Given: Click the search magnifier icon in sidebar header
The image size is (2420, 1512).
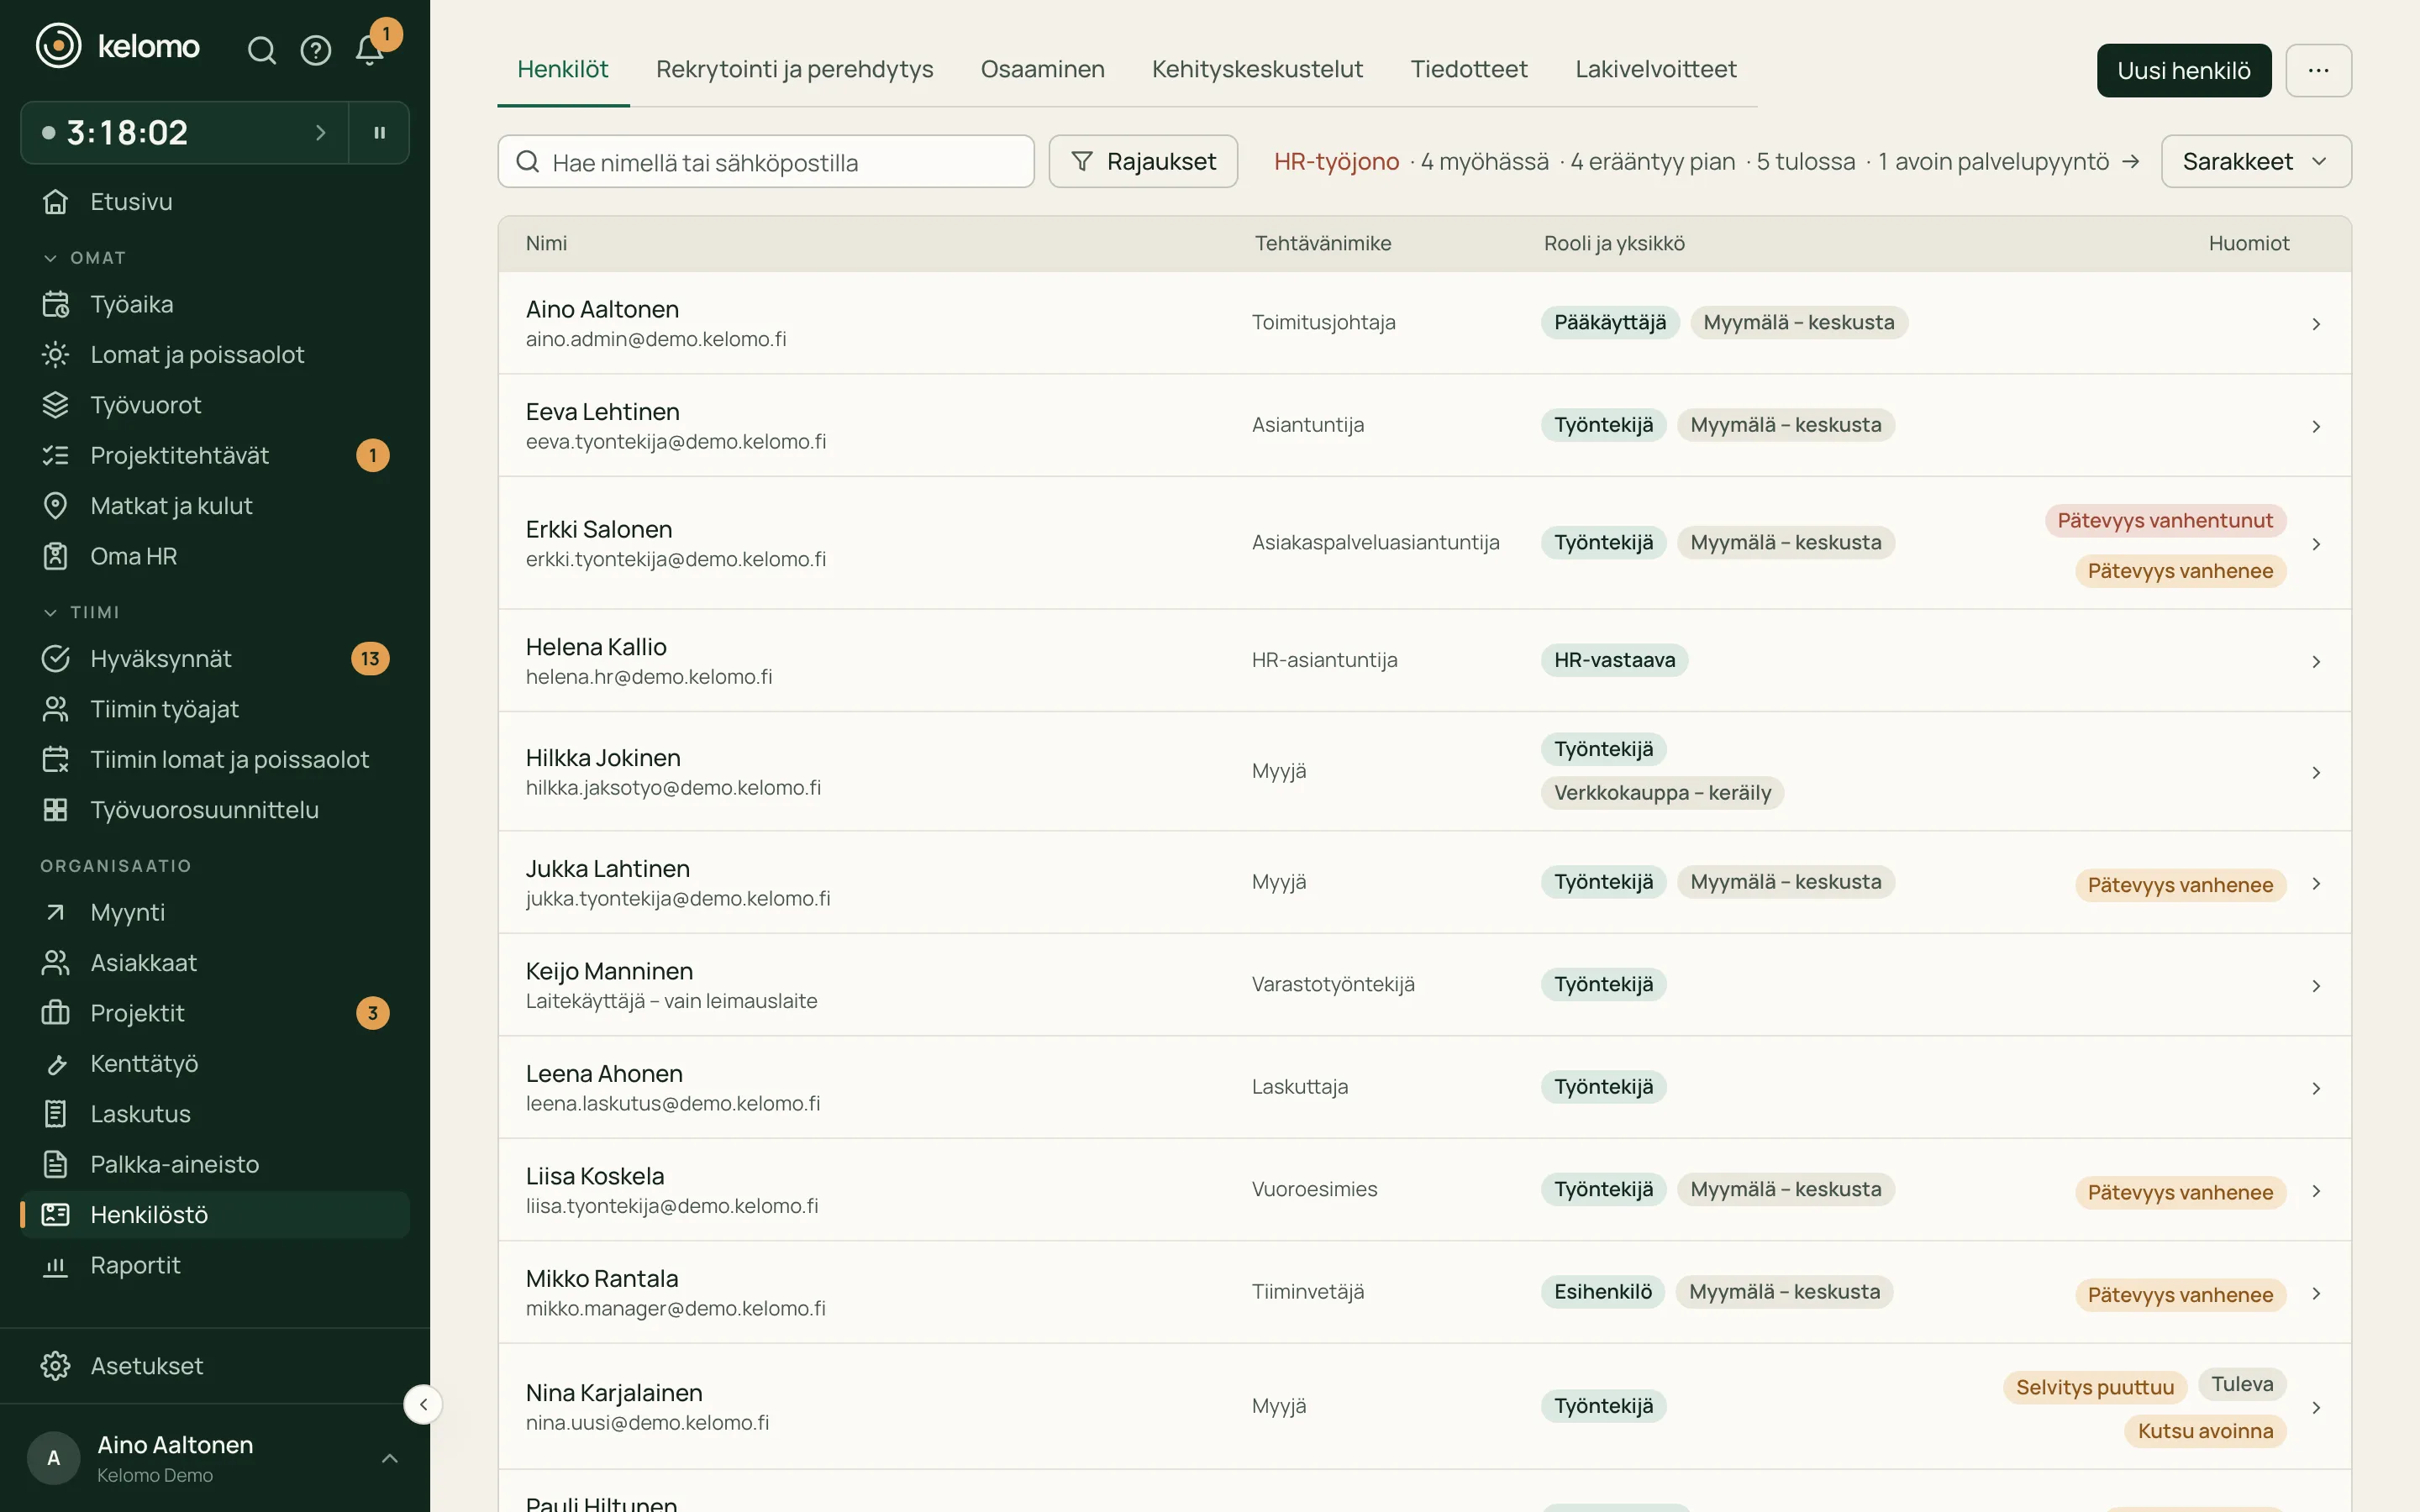Looking at the screenshot, I should (x=261, y=50).
